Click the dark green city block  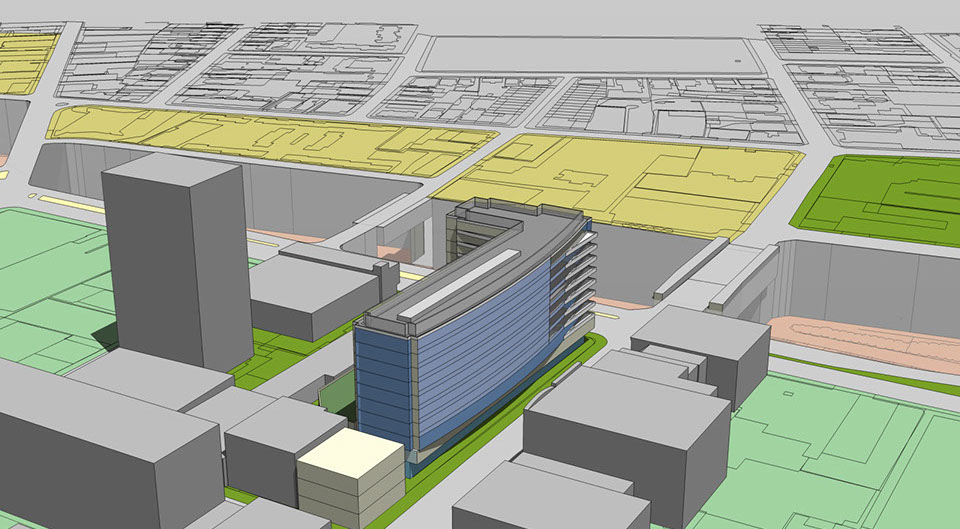point(880,200)
